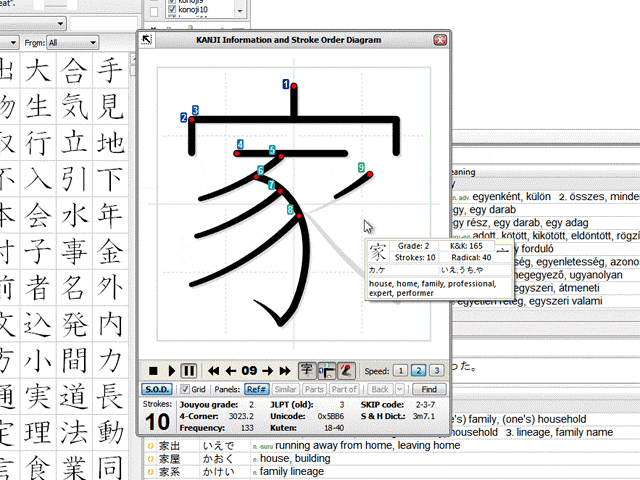
Task: Click the marker icon beside 家系
Action: [150, 472]
